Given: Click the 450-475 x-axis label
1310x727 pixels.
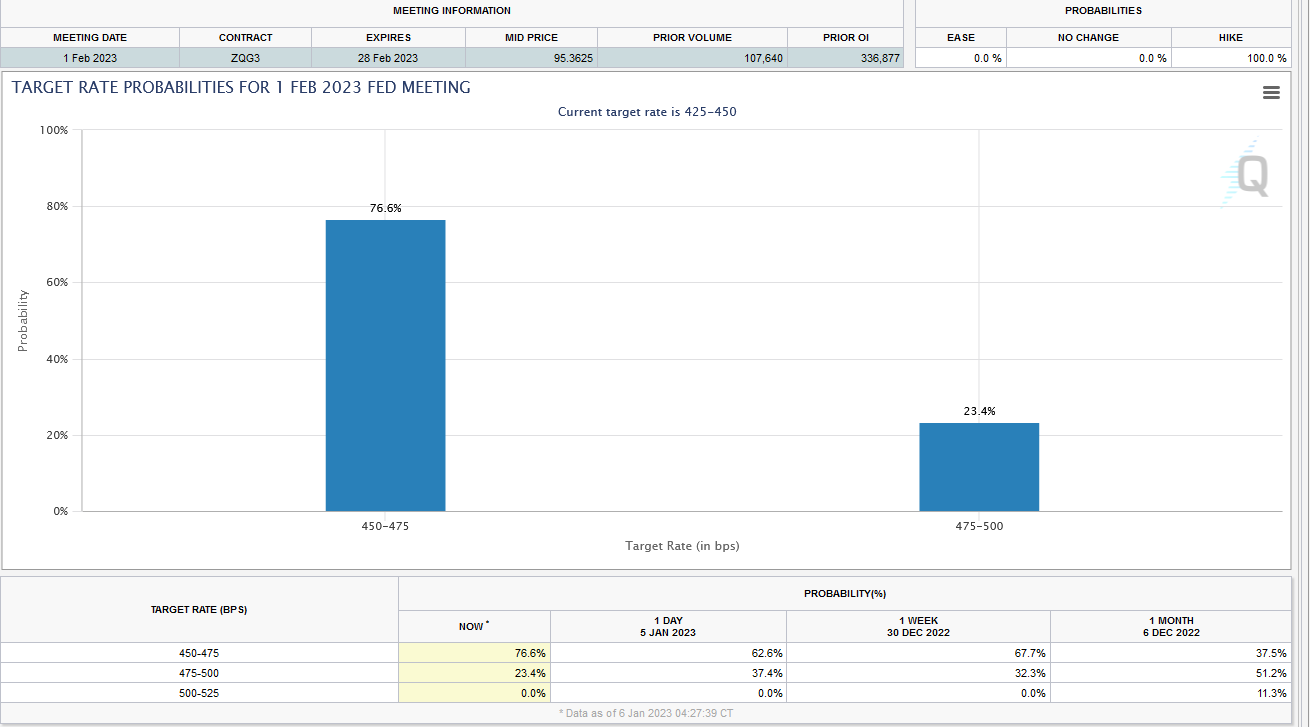Looking at the screenshot, I should tap(385, 526).
